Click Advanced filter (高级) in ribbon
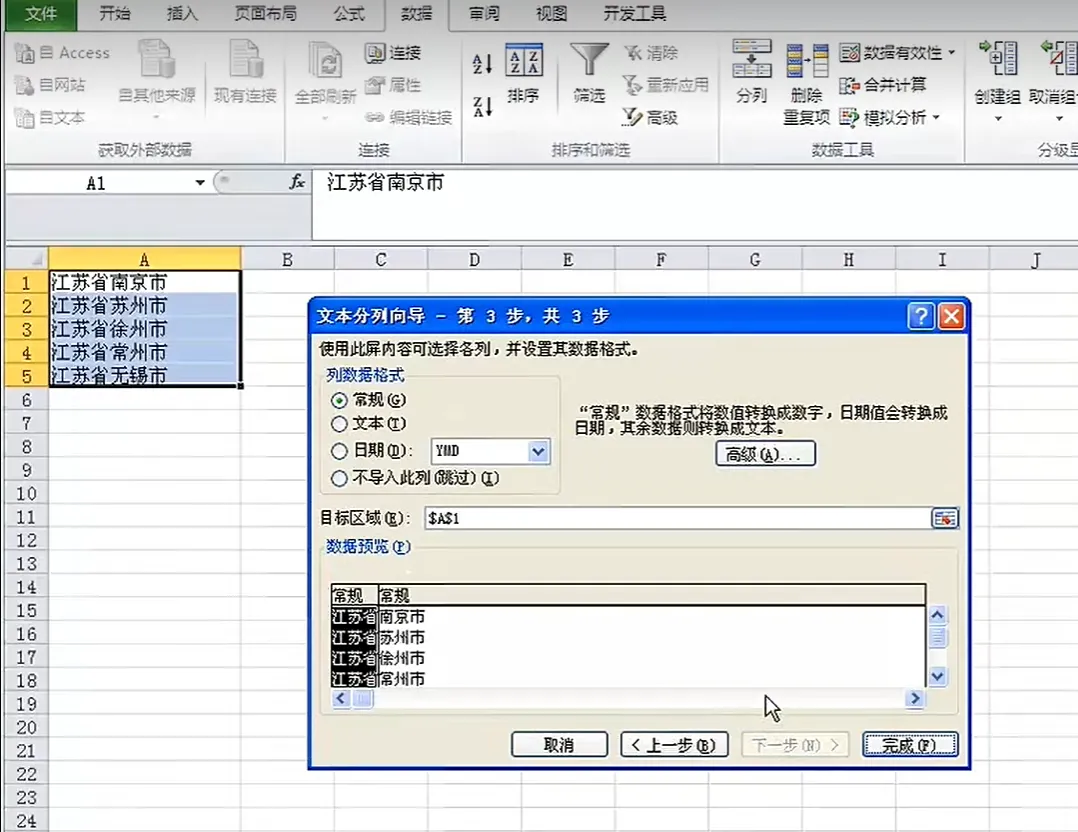The height and width of the screenshot is (832, 1078). tap(632, 118)
